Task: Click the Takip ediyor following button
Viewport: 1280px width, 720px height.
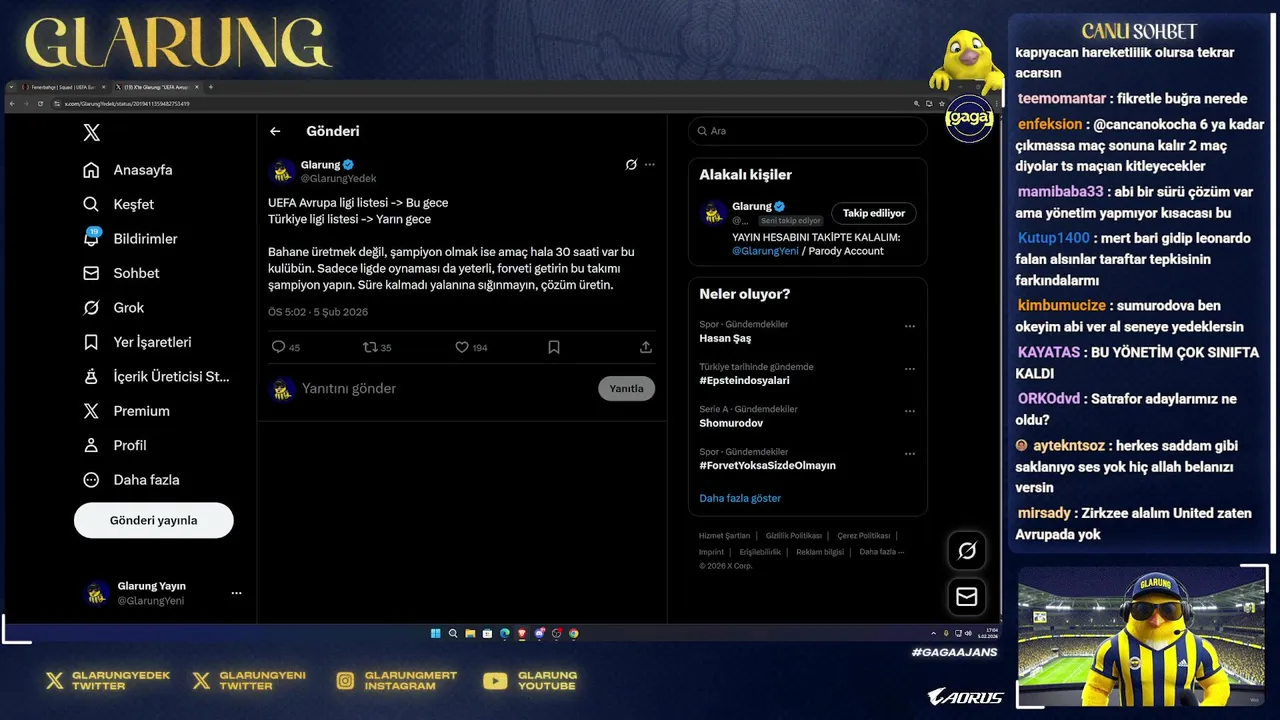Action: tap(874, 213)
